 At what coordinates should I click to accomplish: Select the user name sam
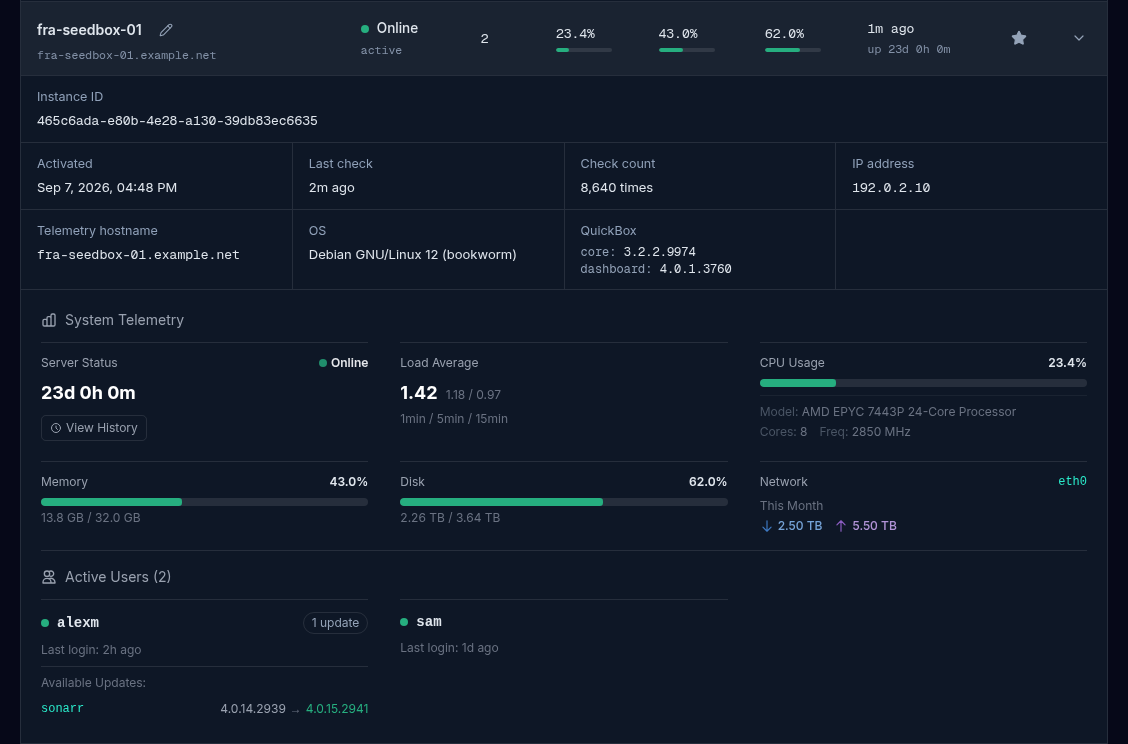click(429, 622)
